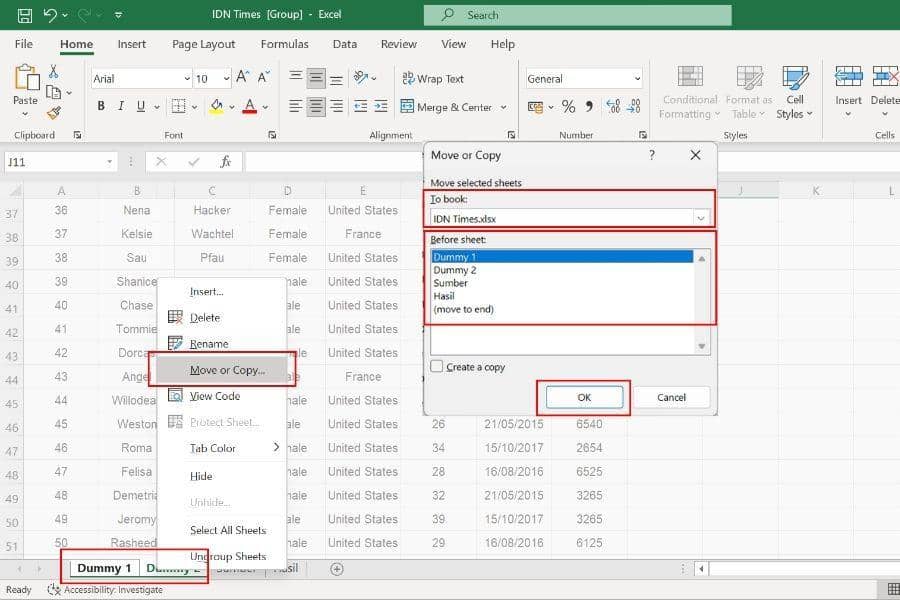The width and height of the screenshot is (900, 600).
Task: Click Cancel to dismiss the dialog
Action: click(x=671, y=397)
